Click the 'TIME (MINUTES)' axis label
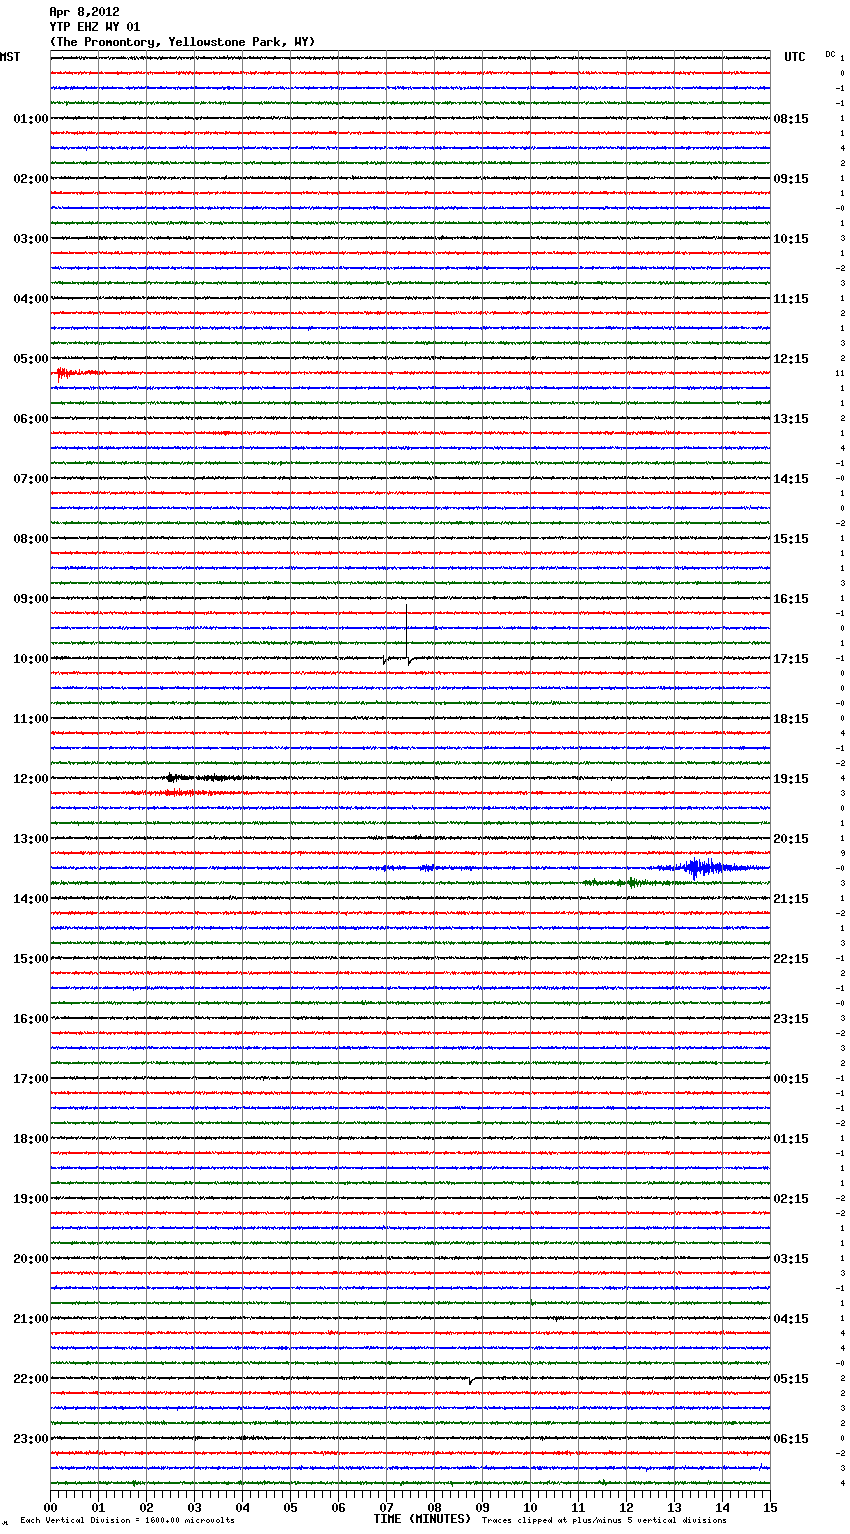 click(422, 1519)
